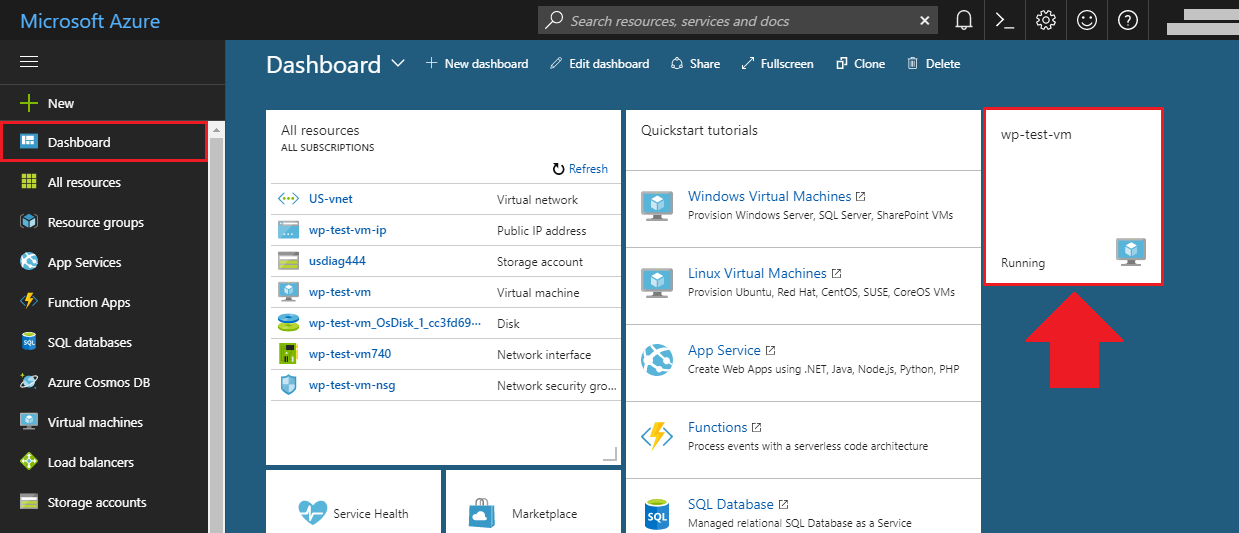
Task: Click the Load balancers diamond icon
Action: [29, 462]
